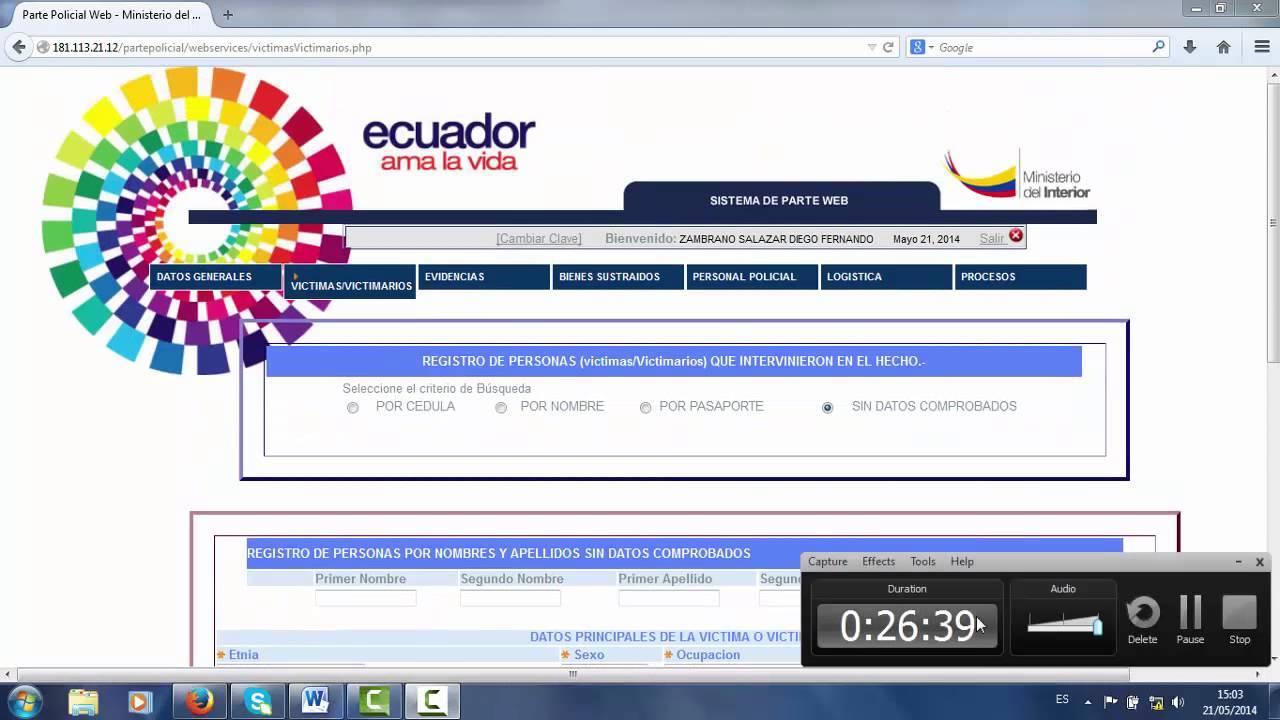Screen dimensions: 1280x720
Task: Click the Cambiar Clave link
Action: tap(538, 239)
